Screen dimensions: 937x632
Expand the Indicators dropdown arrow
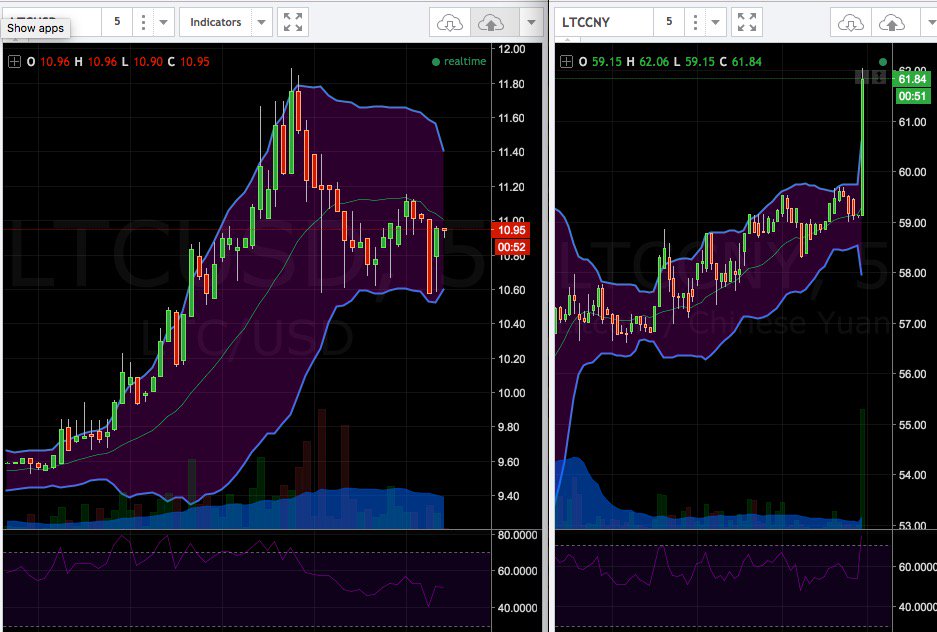tap(261, 22)
